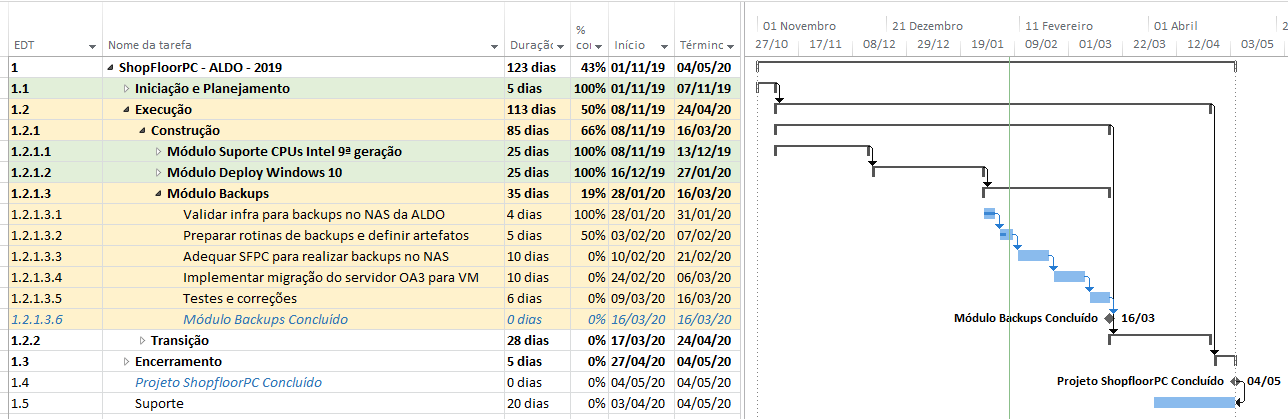The image size is (1288, 419).
Task: Select the Módulo Backups Concluído milestone name
Action: pos(266,319)
